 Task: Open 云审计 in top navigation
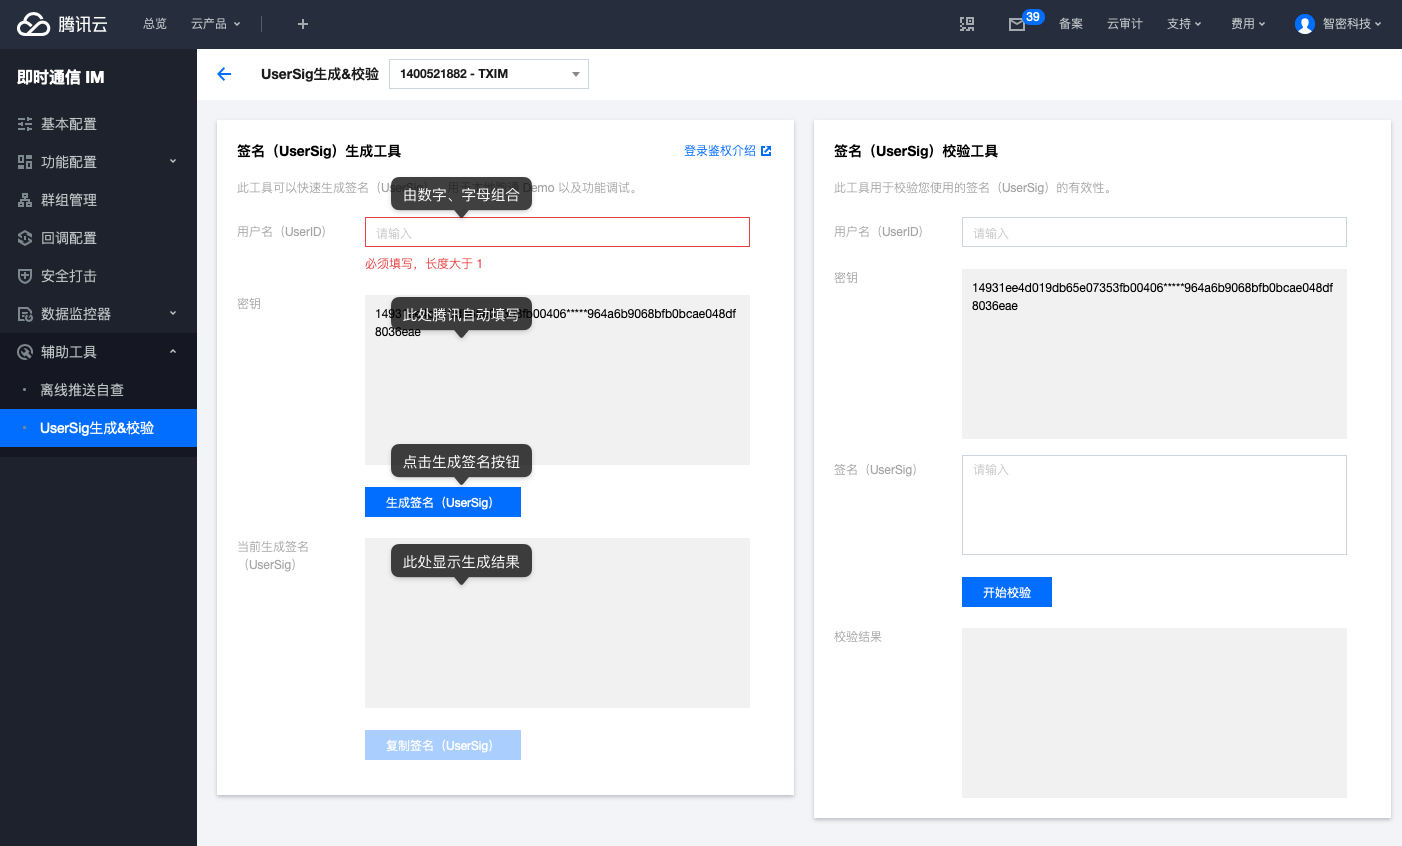click(1125, 24)
